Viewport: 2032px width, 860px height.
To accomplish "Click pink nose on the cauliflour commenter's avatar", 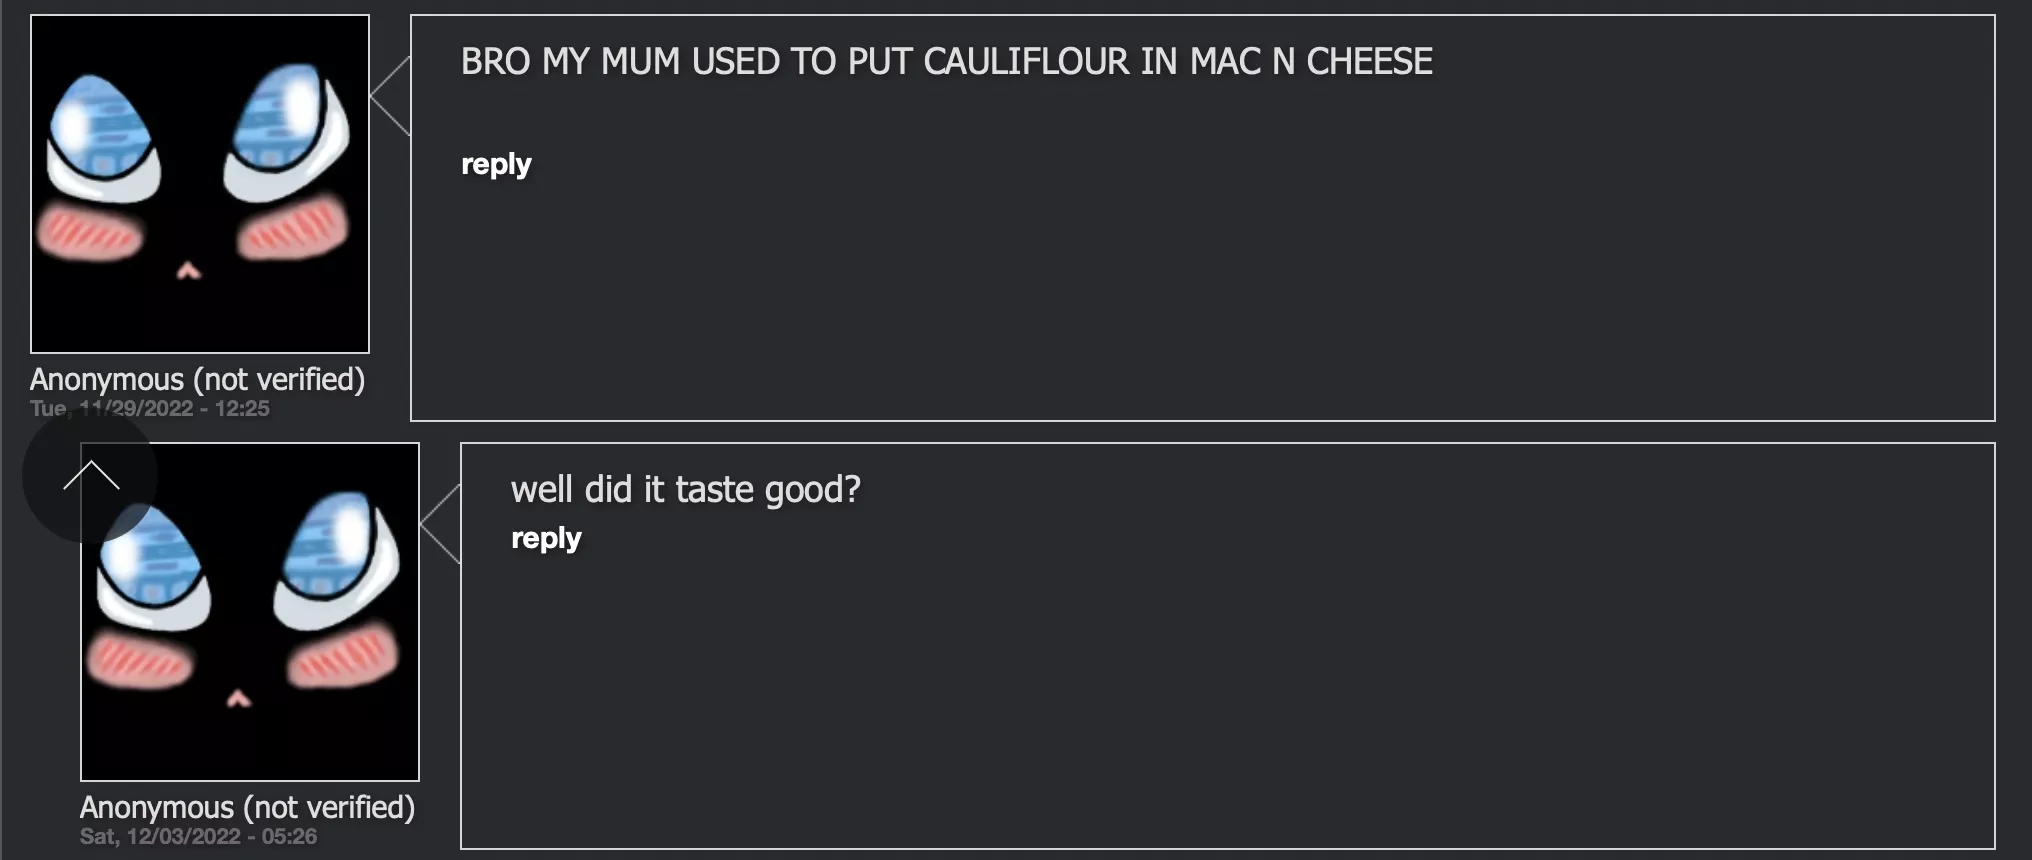I will 189,270.
